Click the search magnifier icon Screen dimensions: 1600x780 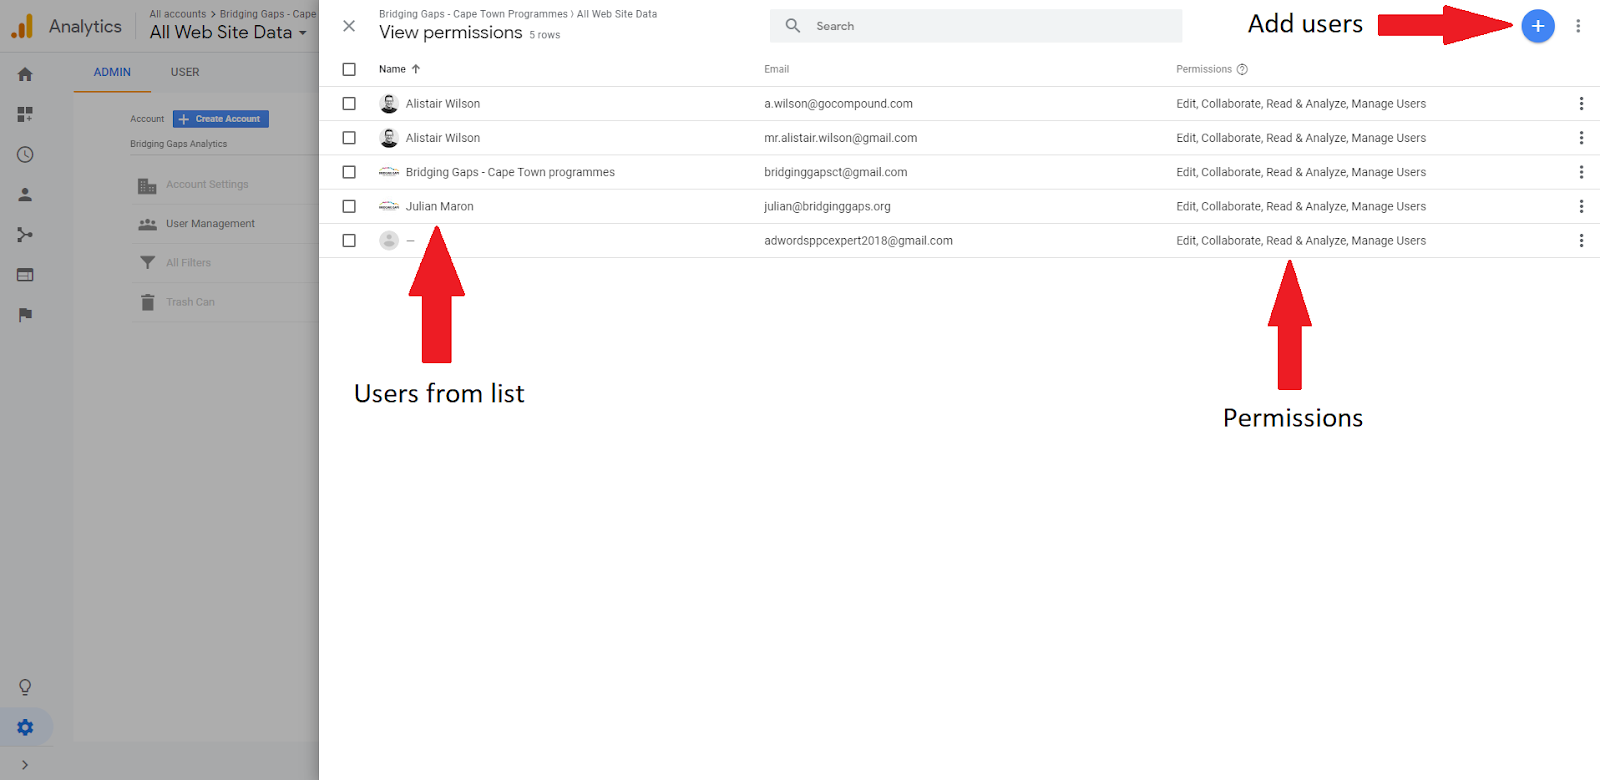793,26
